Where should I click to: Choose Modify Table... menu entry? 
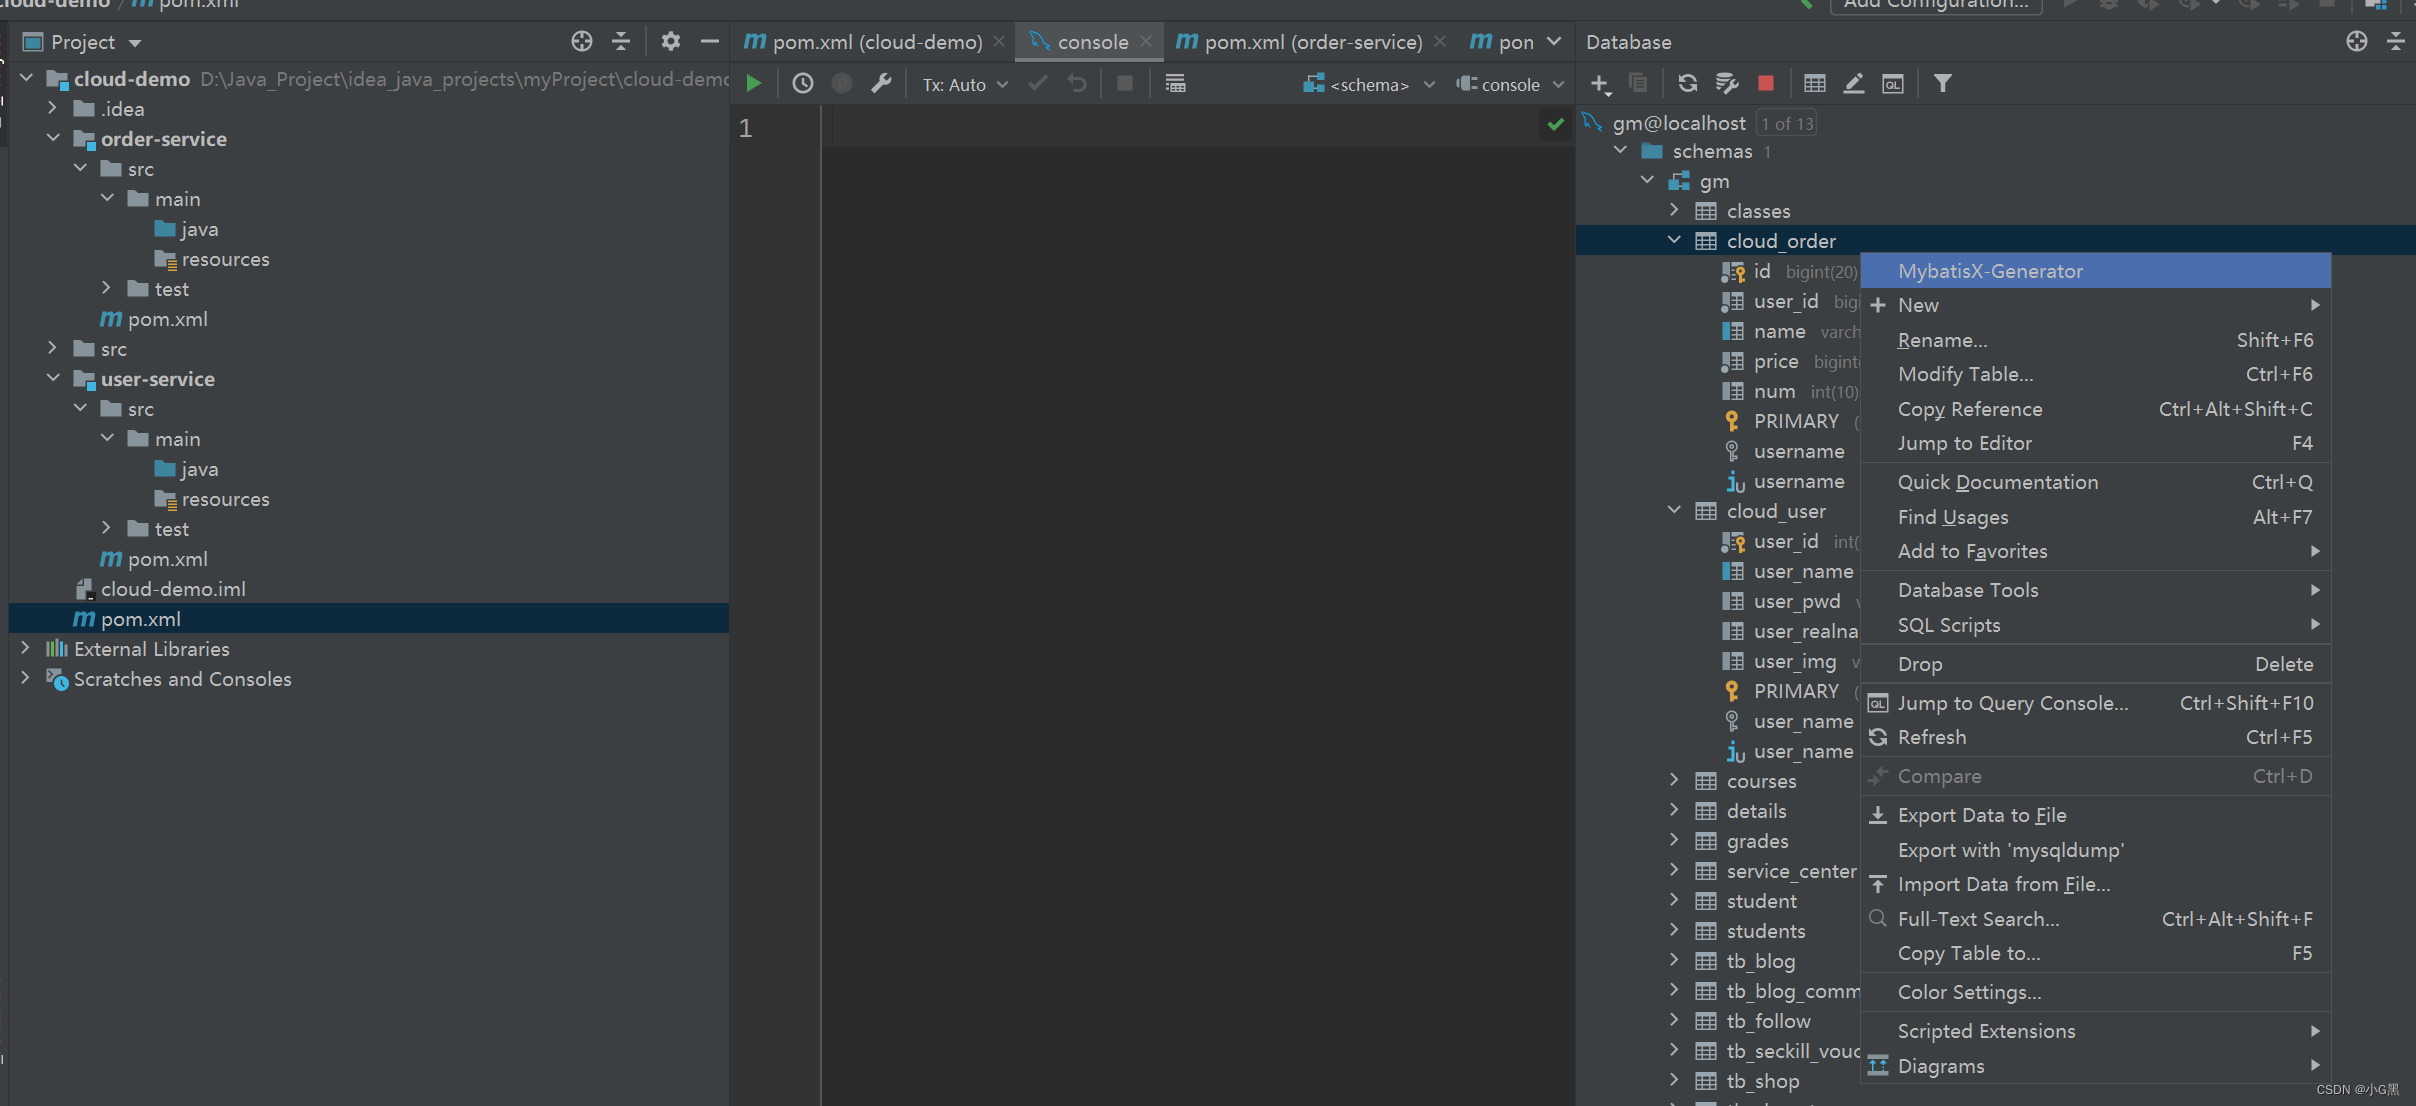click(x=1965, y=374)
